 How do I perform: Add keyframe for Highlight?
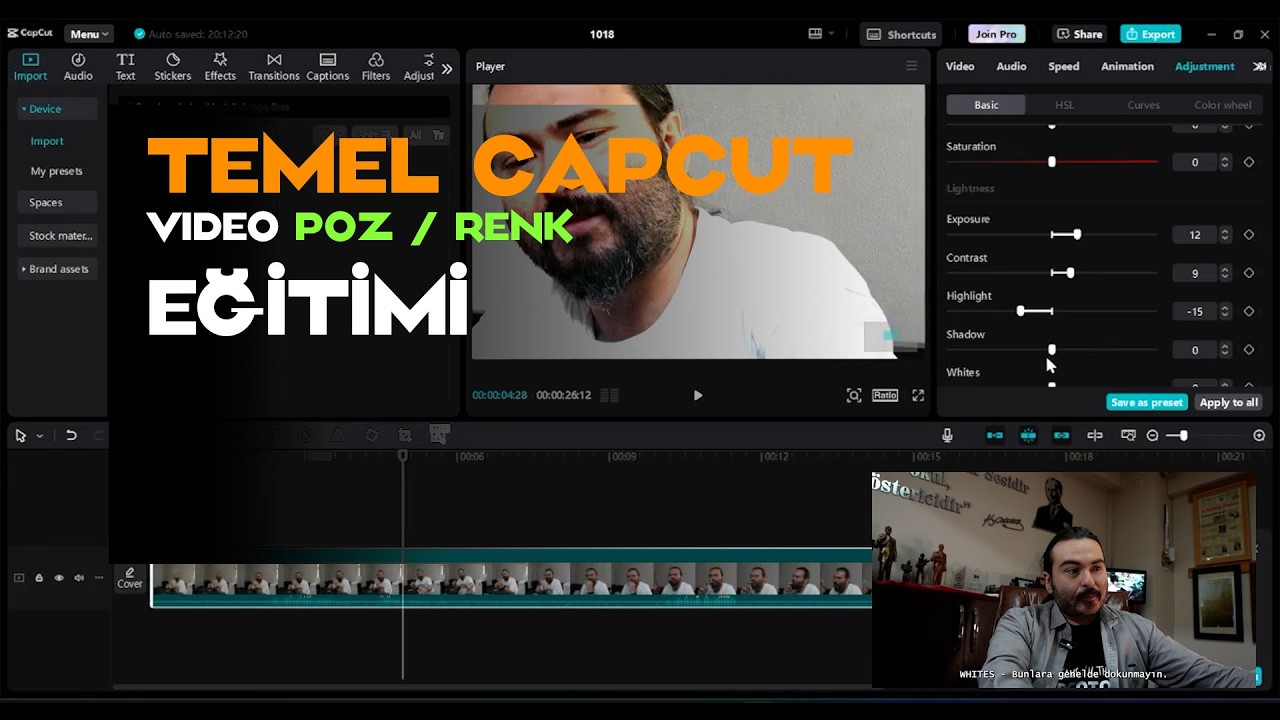pyautogui.click(x=1249, y=311)
